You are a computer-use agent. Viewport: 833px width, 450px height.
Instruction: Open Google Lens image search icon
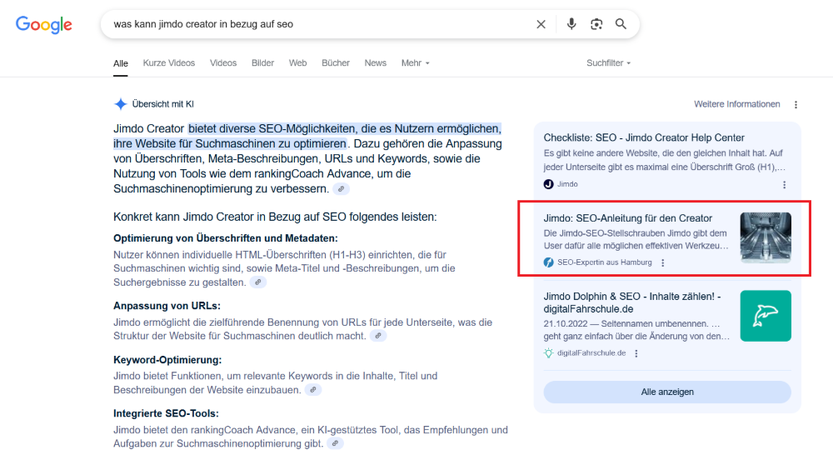(596, 24)
